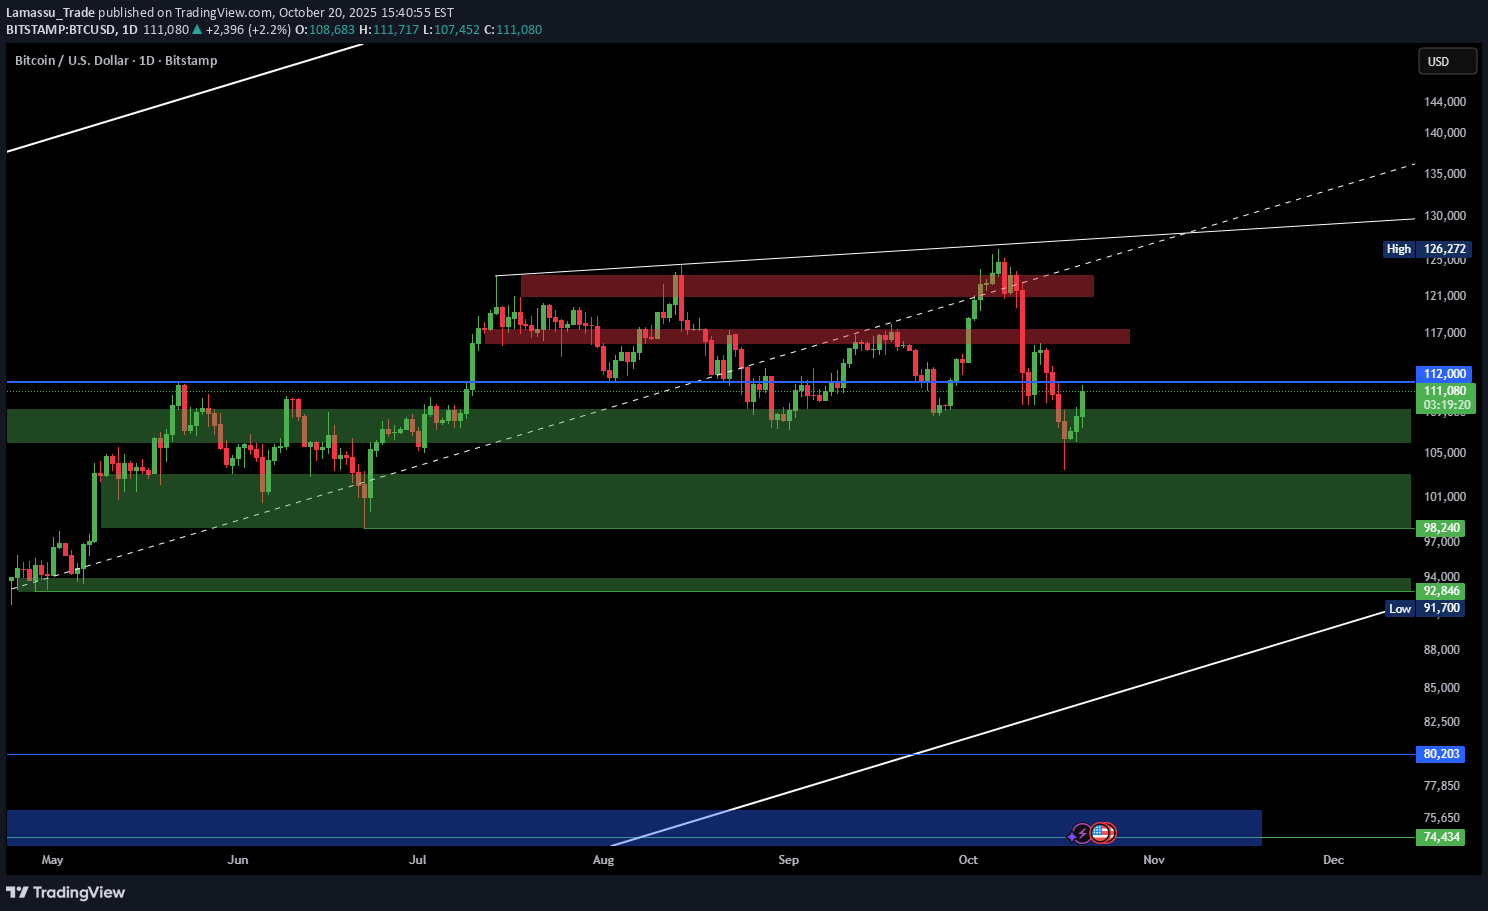Click the Bitcoin / U.S. Dollar chart title

pos(116,61)
